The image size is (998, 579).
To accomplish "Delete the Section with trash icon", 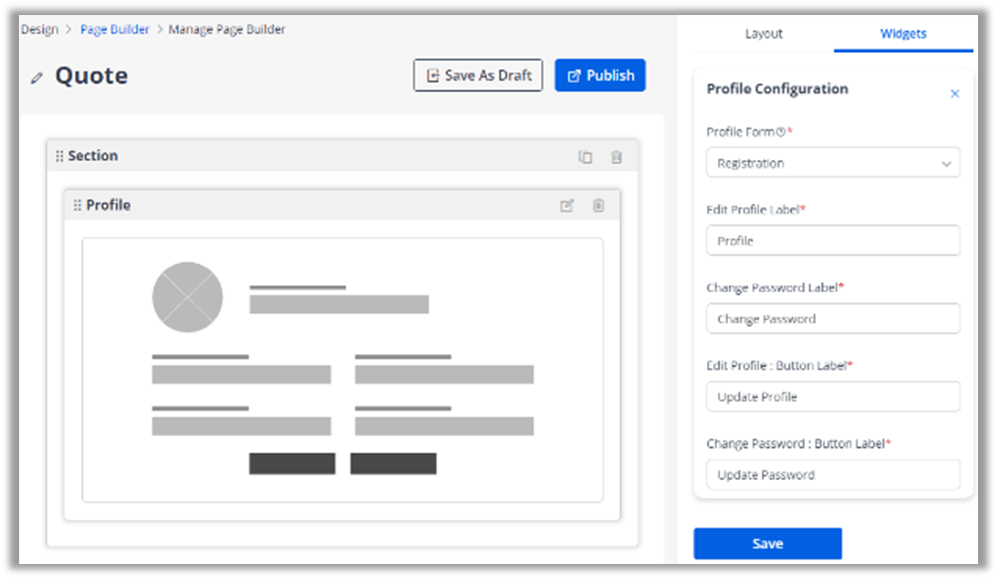I will [616, 157].
